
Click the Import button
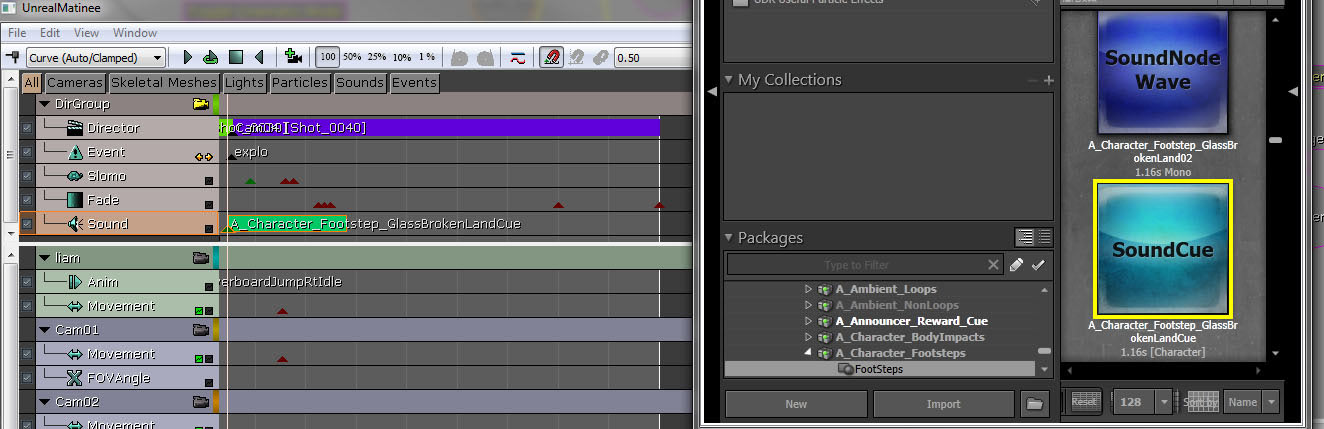(x=943, y=404)
